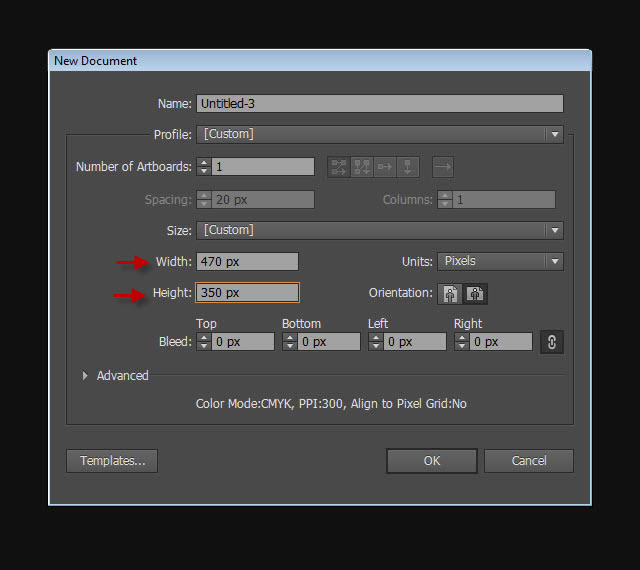Decrease the Number of Artboards stepper
This screenshot has height=570, width=640.
click(204, 171)
